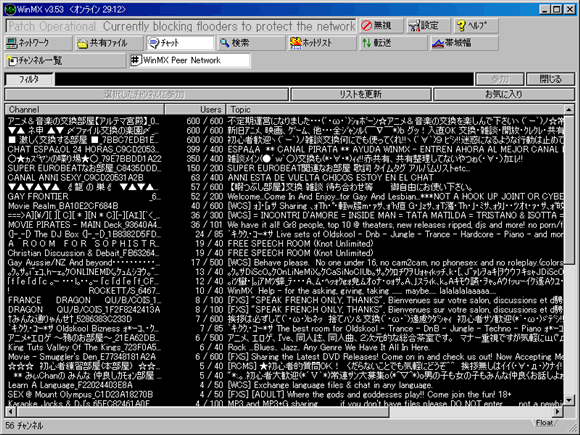Click the お気に入り button

[504, 94]
